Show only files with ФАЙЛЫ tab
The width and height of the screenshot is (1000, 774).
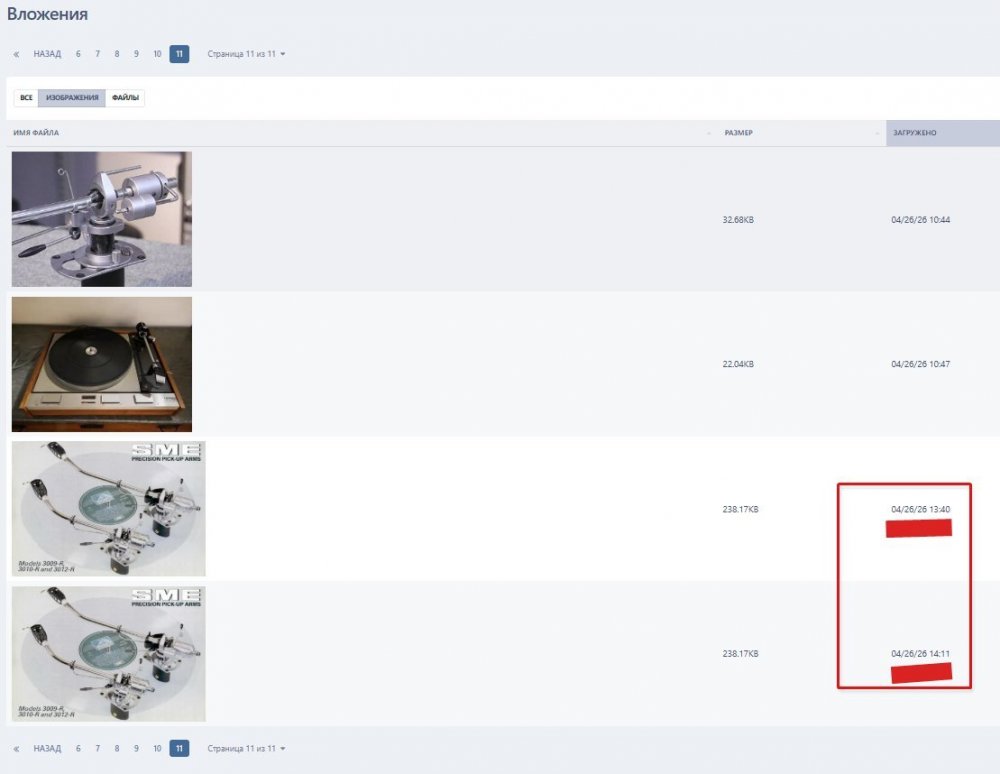point(125,98)
